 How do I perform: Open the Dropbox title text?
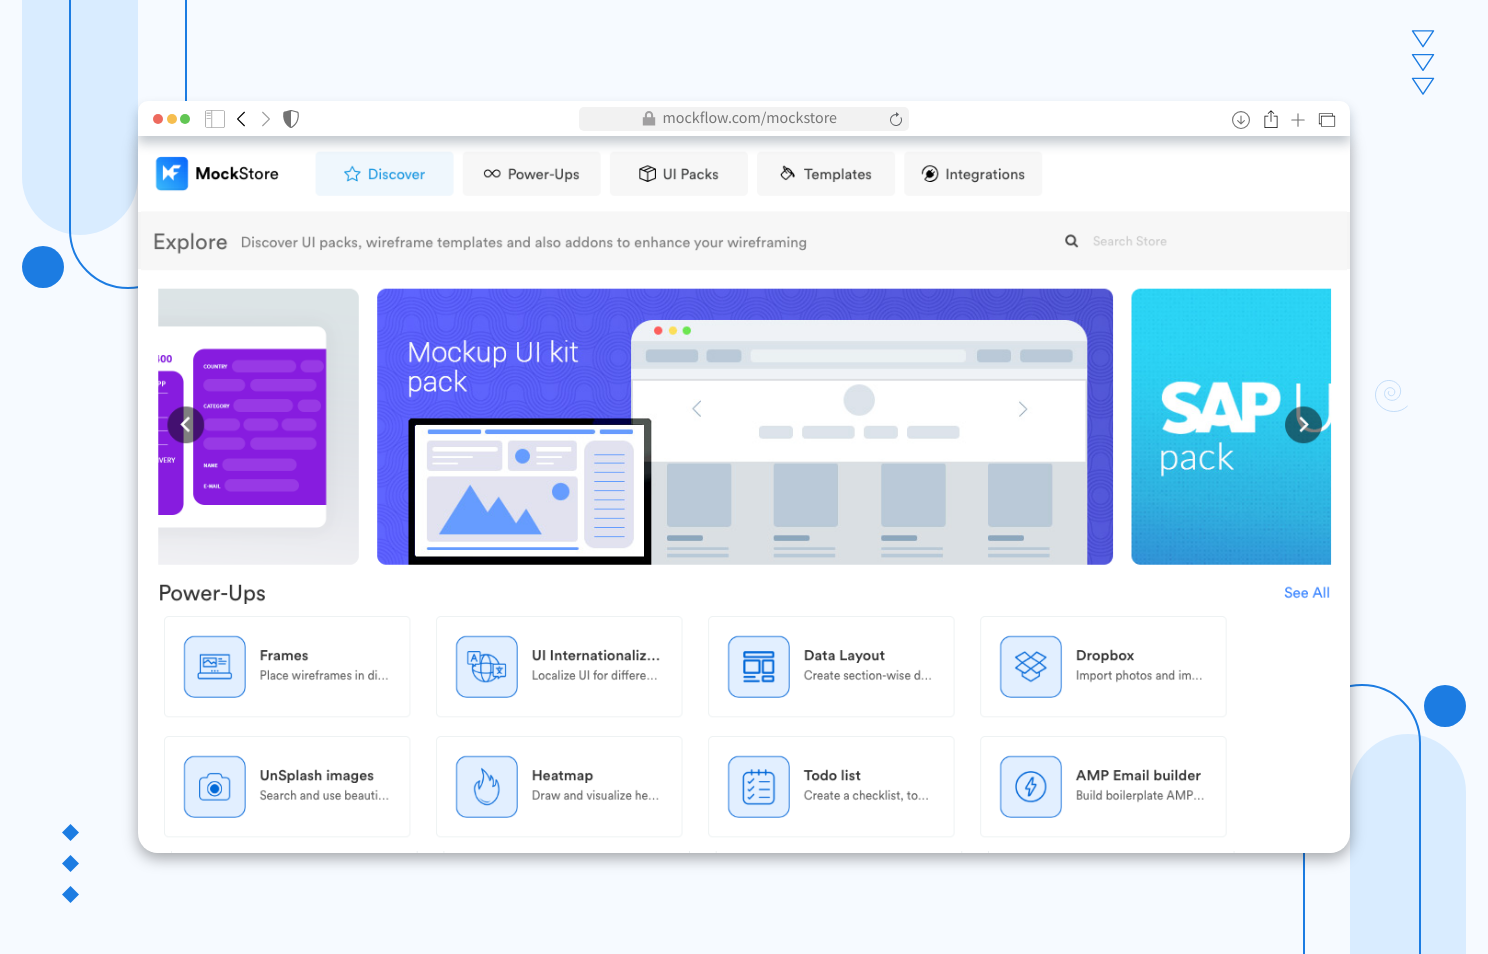click(1105, 656)
